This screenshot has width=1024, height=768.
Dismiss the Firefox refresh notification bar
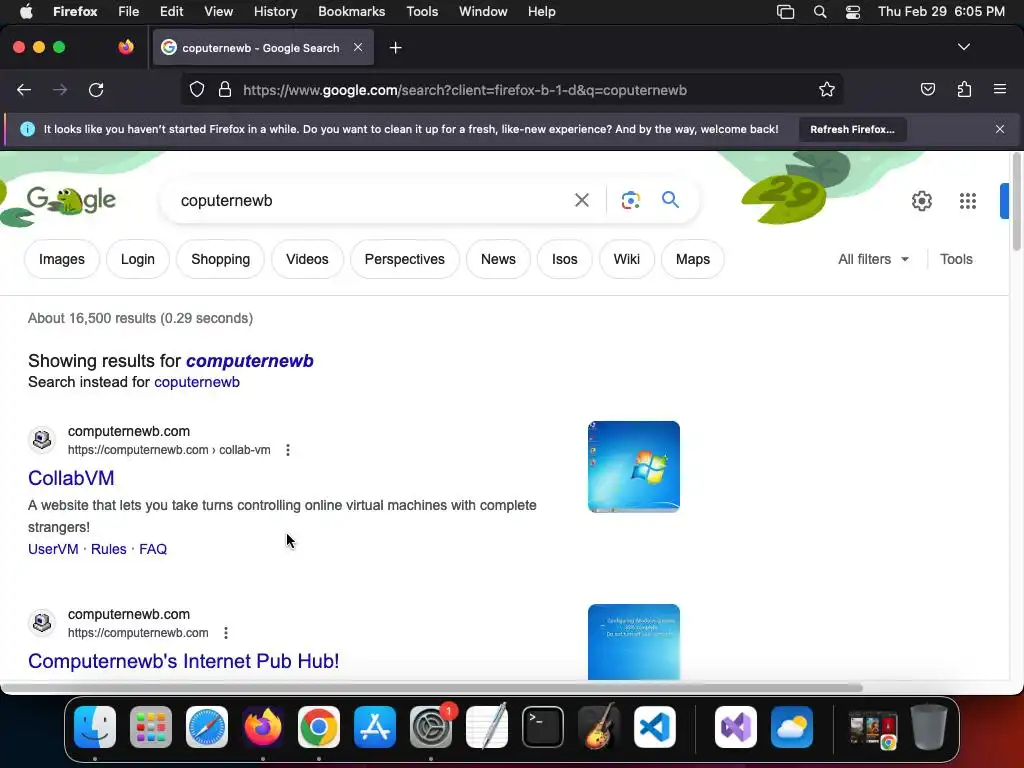point(1000,129)
